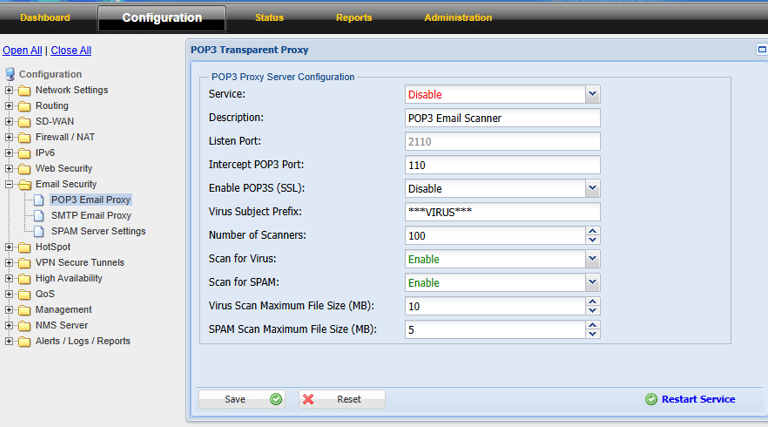Expand the IPv6 plus box
Viewport: 768px width, 427px height.
9,153
